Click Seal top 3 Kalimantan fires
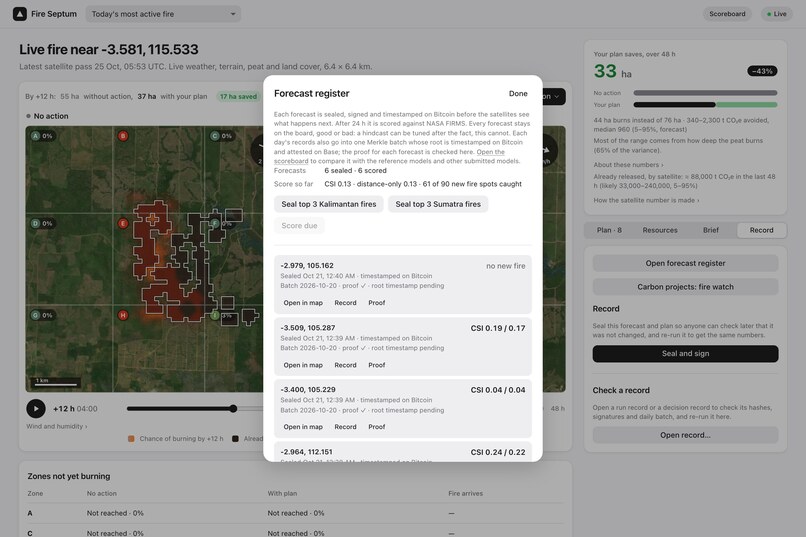Viewport: 806px width, 537px height. [x=328, y=204]
